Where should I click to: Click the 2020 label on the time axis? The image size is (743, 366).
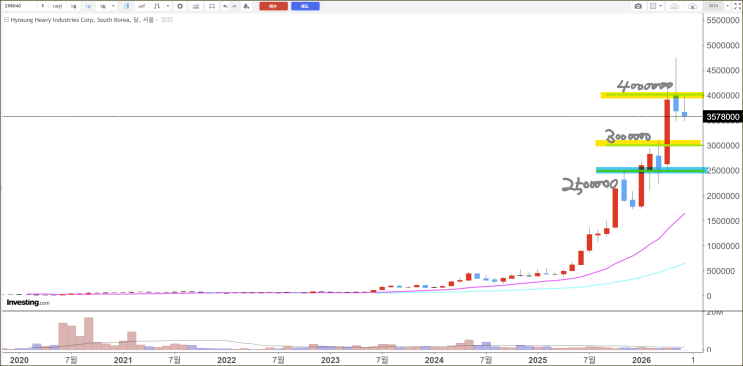click(x=19, y=359)
